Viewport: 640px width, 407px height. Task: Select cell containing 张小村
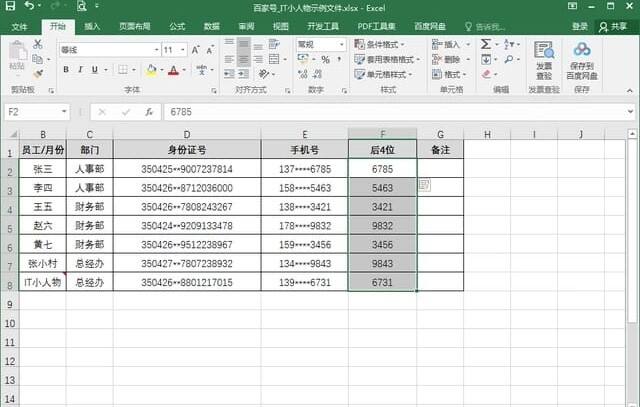click(42, 263)
